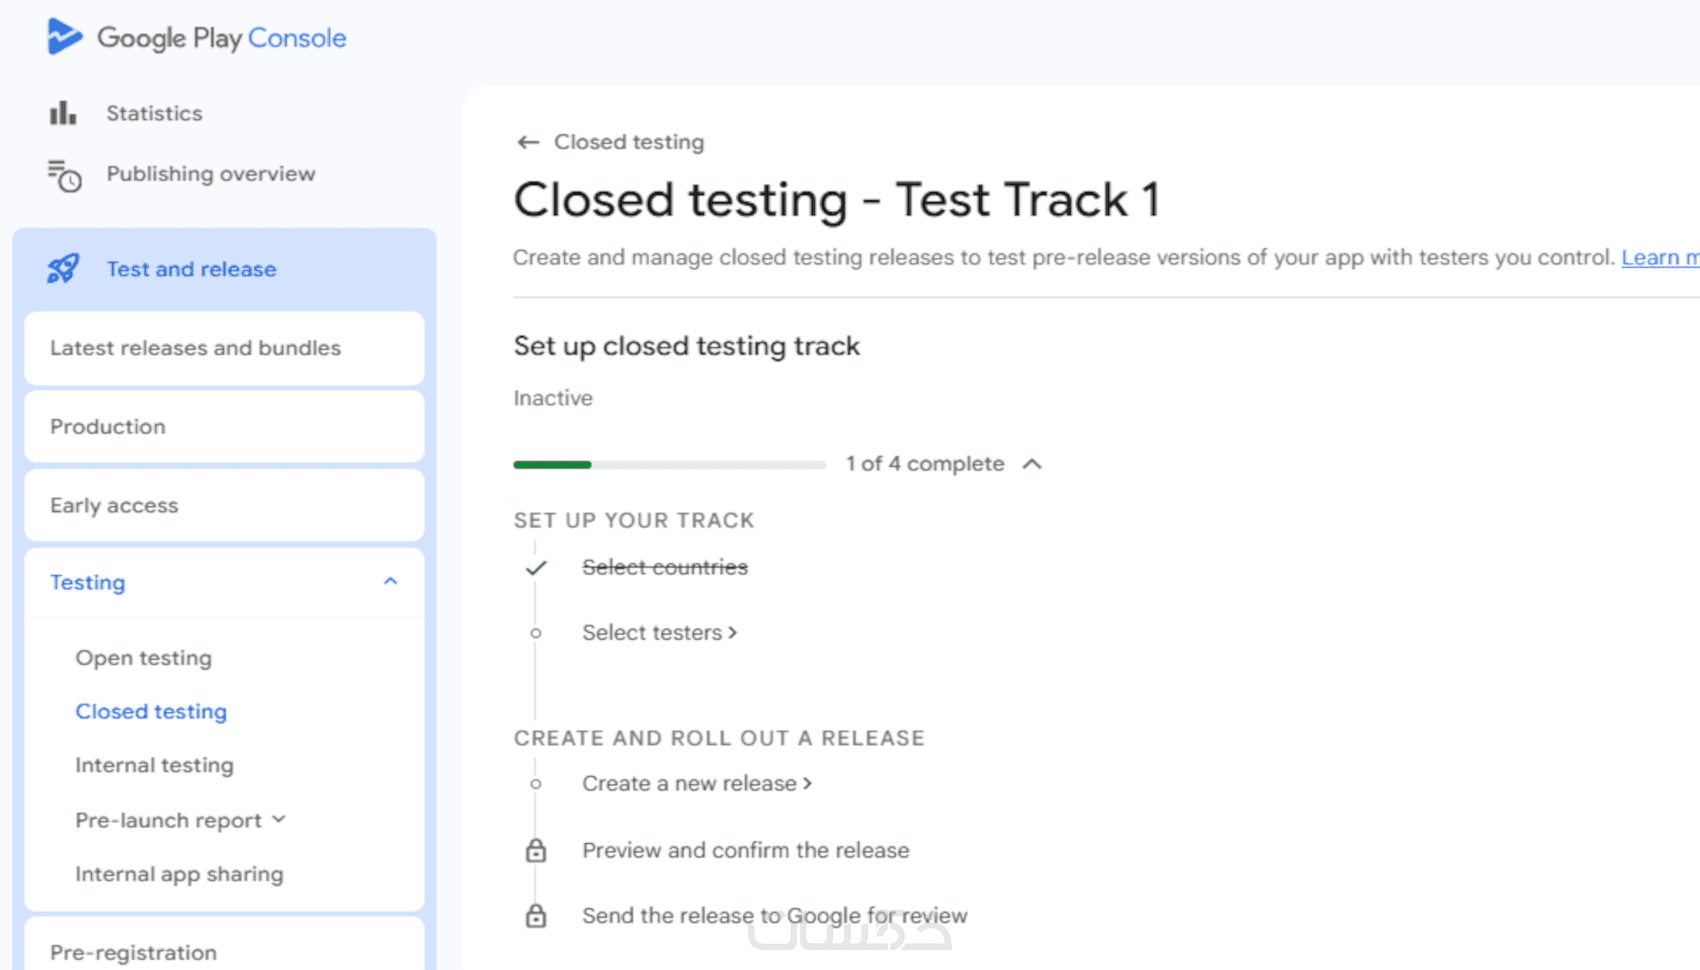This screenshot has height=970, width=1700.
Task: Open Latest releases and bundles
Action: pyautogui.click(x=195, y=348)
